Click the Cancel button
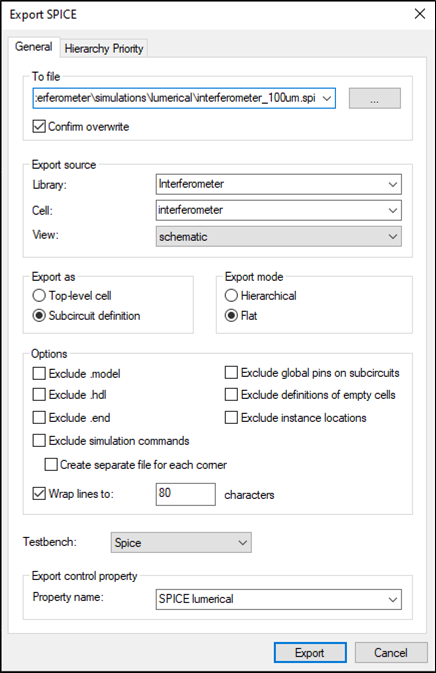This screenshot has height=673, width=436. [391, 653]
